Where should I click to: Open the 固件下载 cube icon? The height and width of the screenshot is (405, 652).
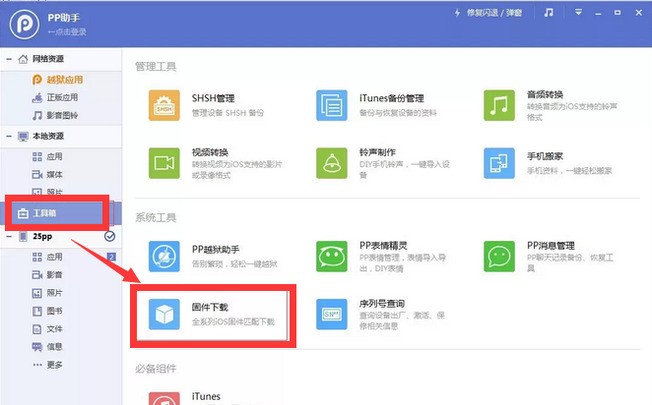[x=164, y=314]
